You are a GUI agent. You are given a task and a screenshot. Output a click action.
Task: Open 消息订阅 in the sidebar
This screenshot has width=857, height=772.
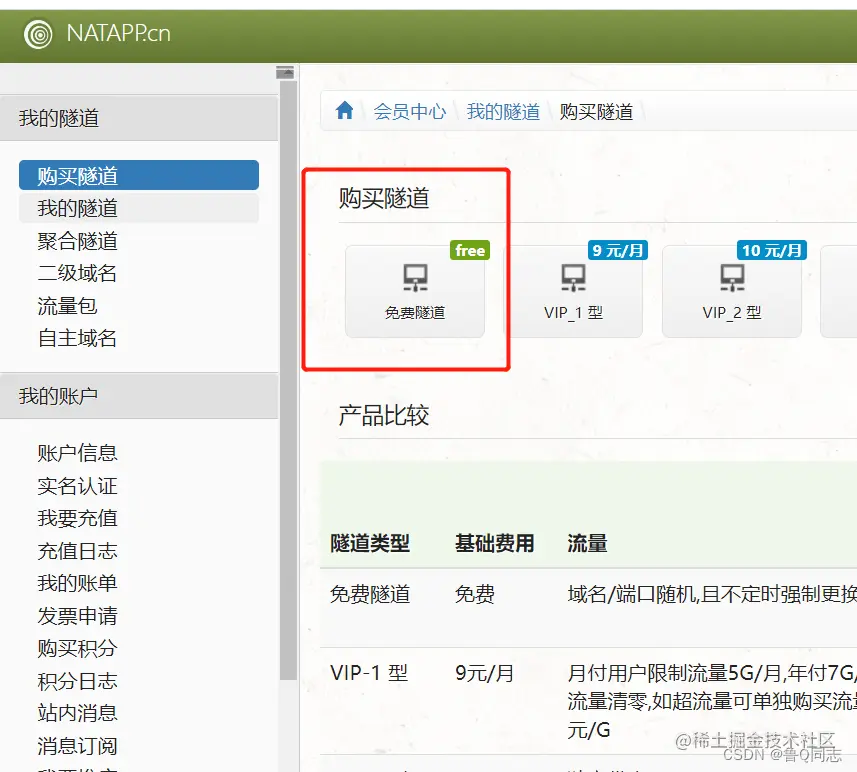click(x=78, y=746)
